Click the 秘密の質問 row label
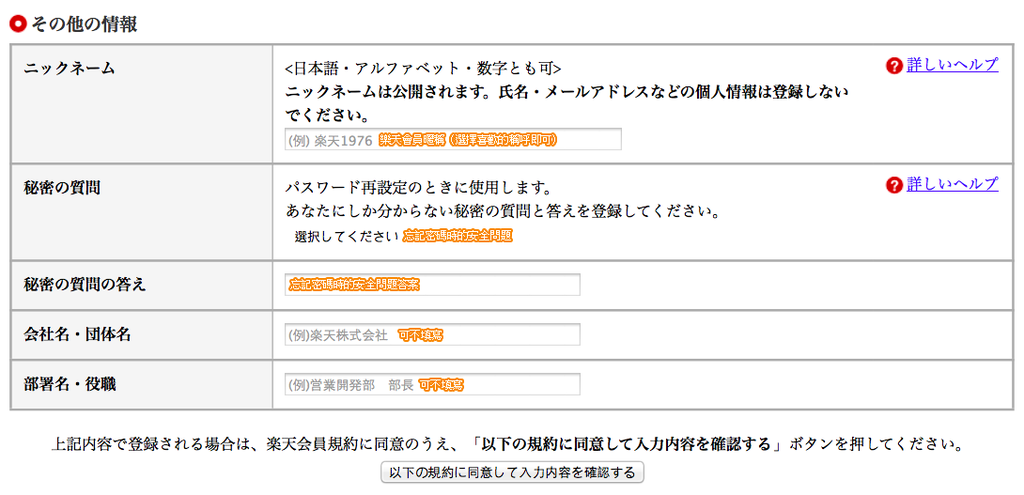This screenshot has width=1024, height=495. [62, 187]
